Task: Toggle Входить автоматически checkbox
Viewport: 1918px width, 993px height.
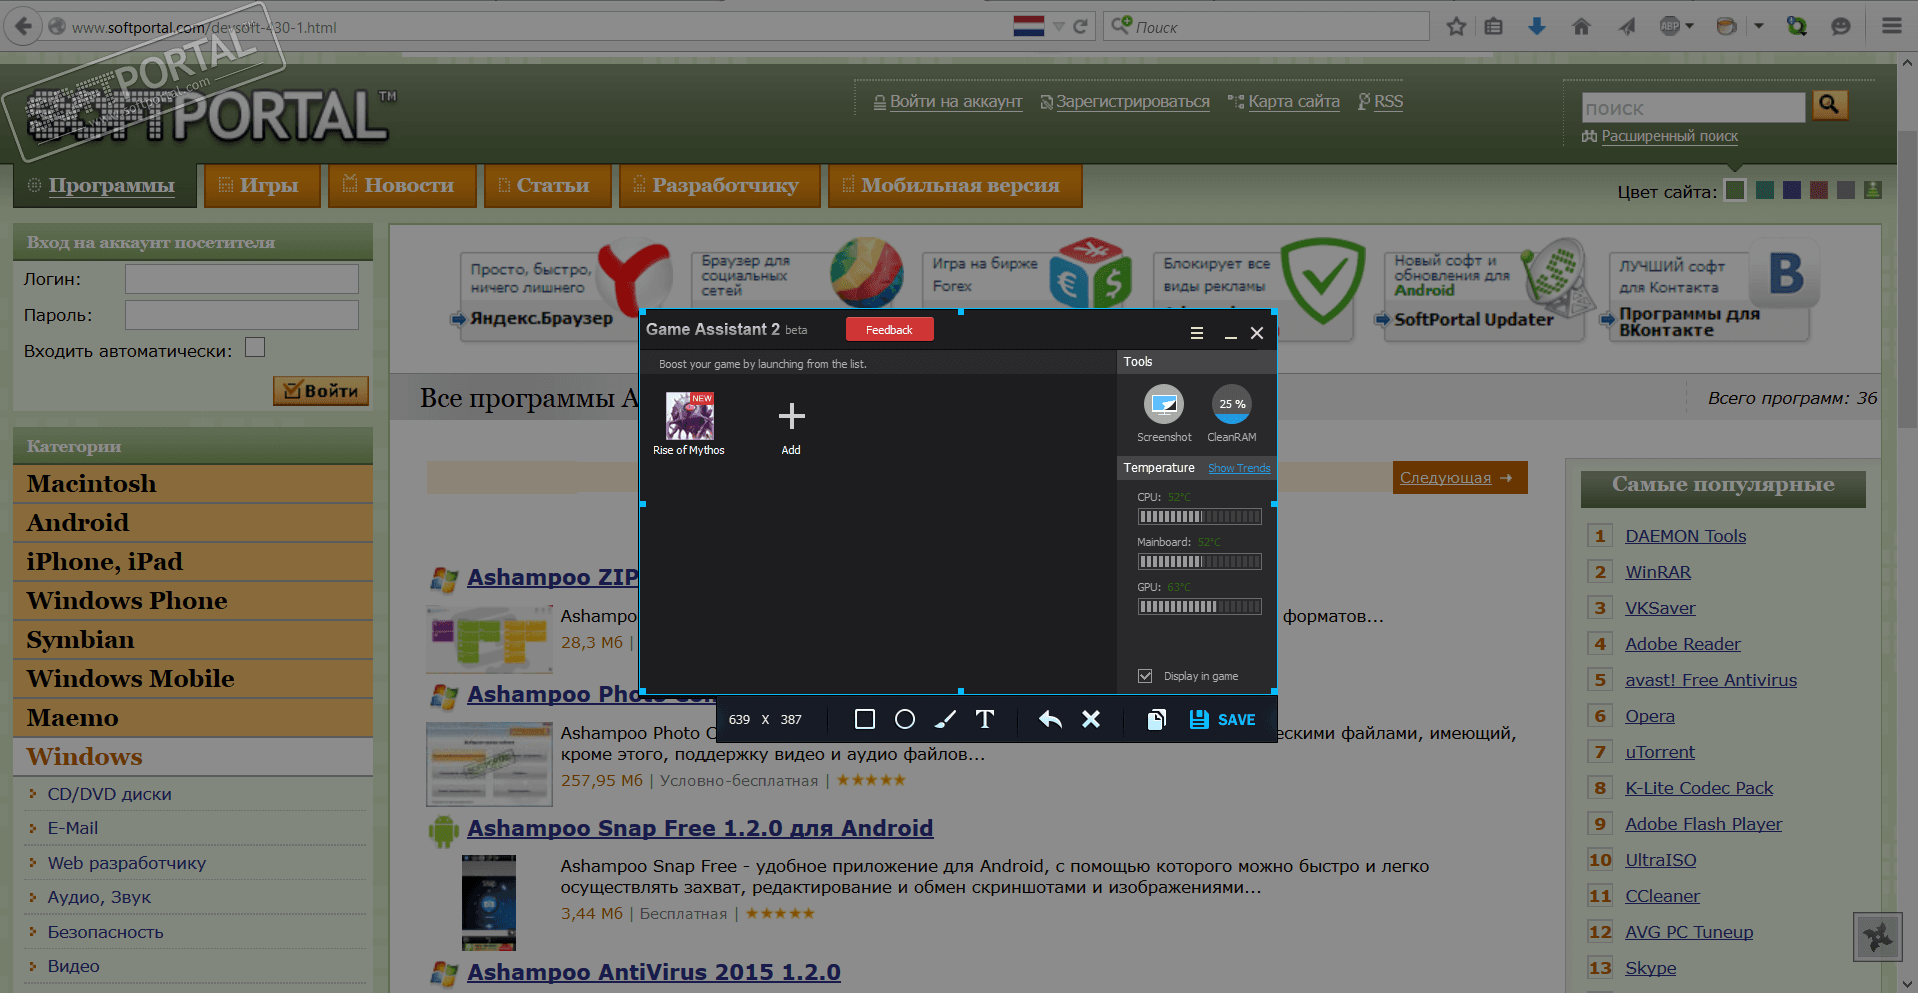Action: pos(255,347)
